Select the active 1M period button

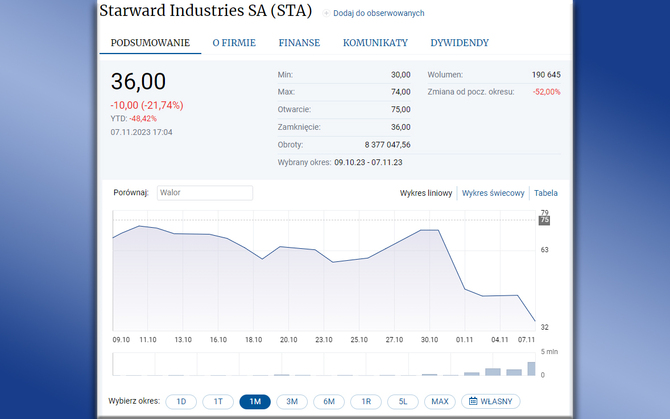coord(255,401)
